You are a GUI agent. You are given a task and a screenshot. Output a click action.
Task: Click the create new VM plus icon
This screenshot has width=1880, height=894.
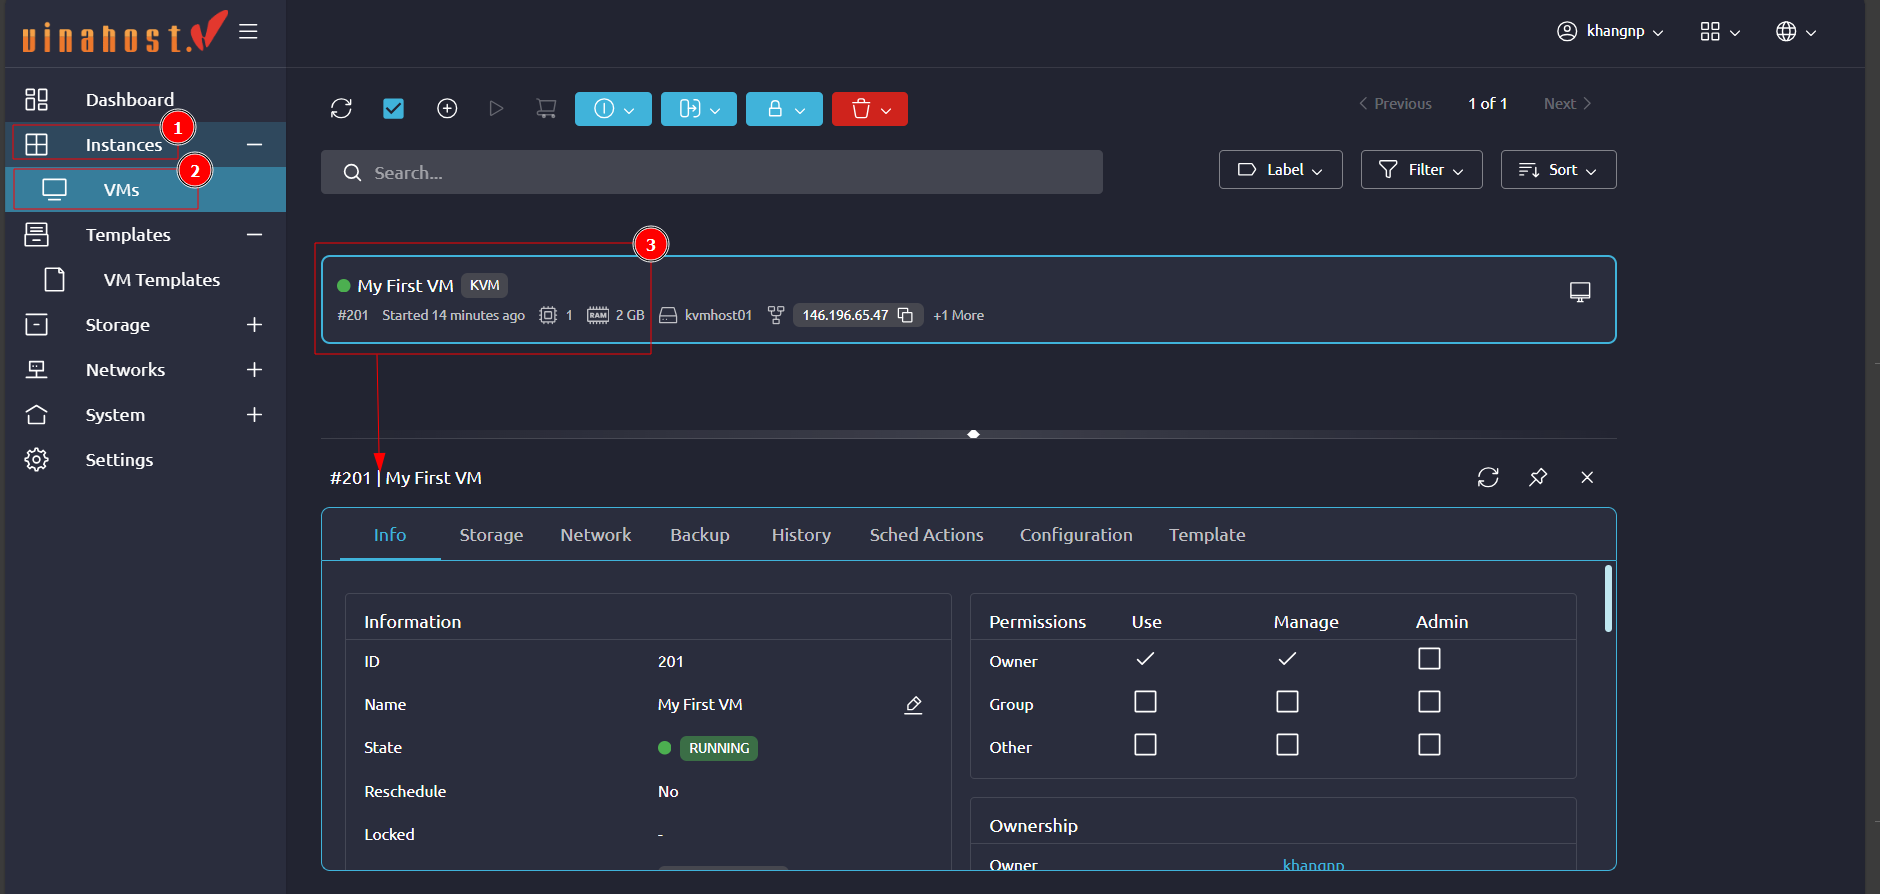pyautogui.click(x=447, y=108)
